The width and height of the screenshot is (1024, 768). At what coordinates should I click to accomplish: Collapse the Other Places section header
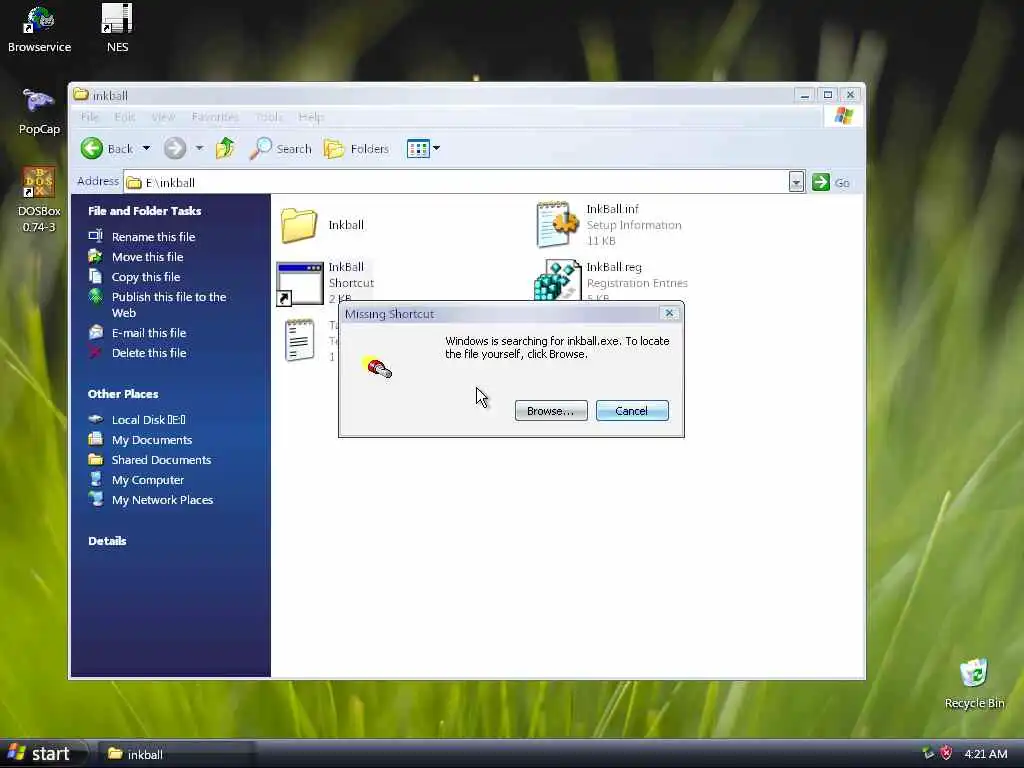(x=123, y=394)
